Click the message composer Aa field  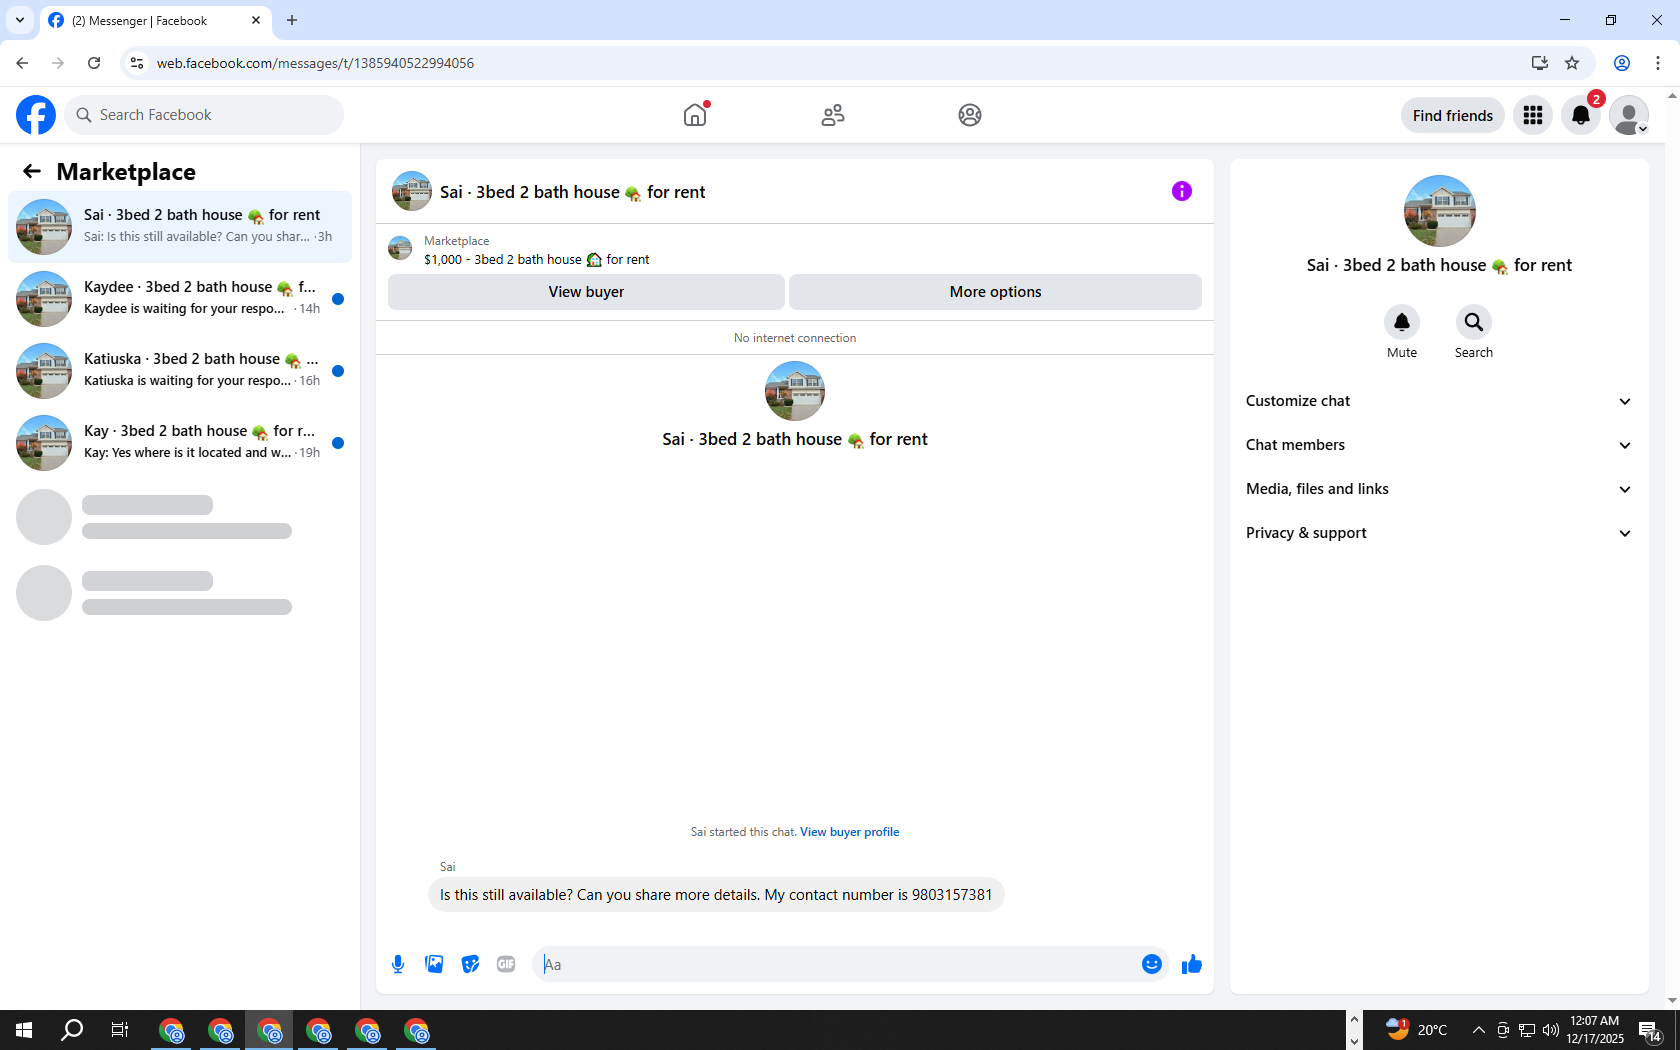point(835,964)
